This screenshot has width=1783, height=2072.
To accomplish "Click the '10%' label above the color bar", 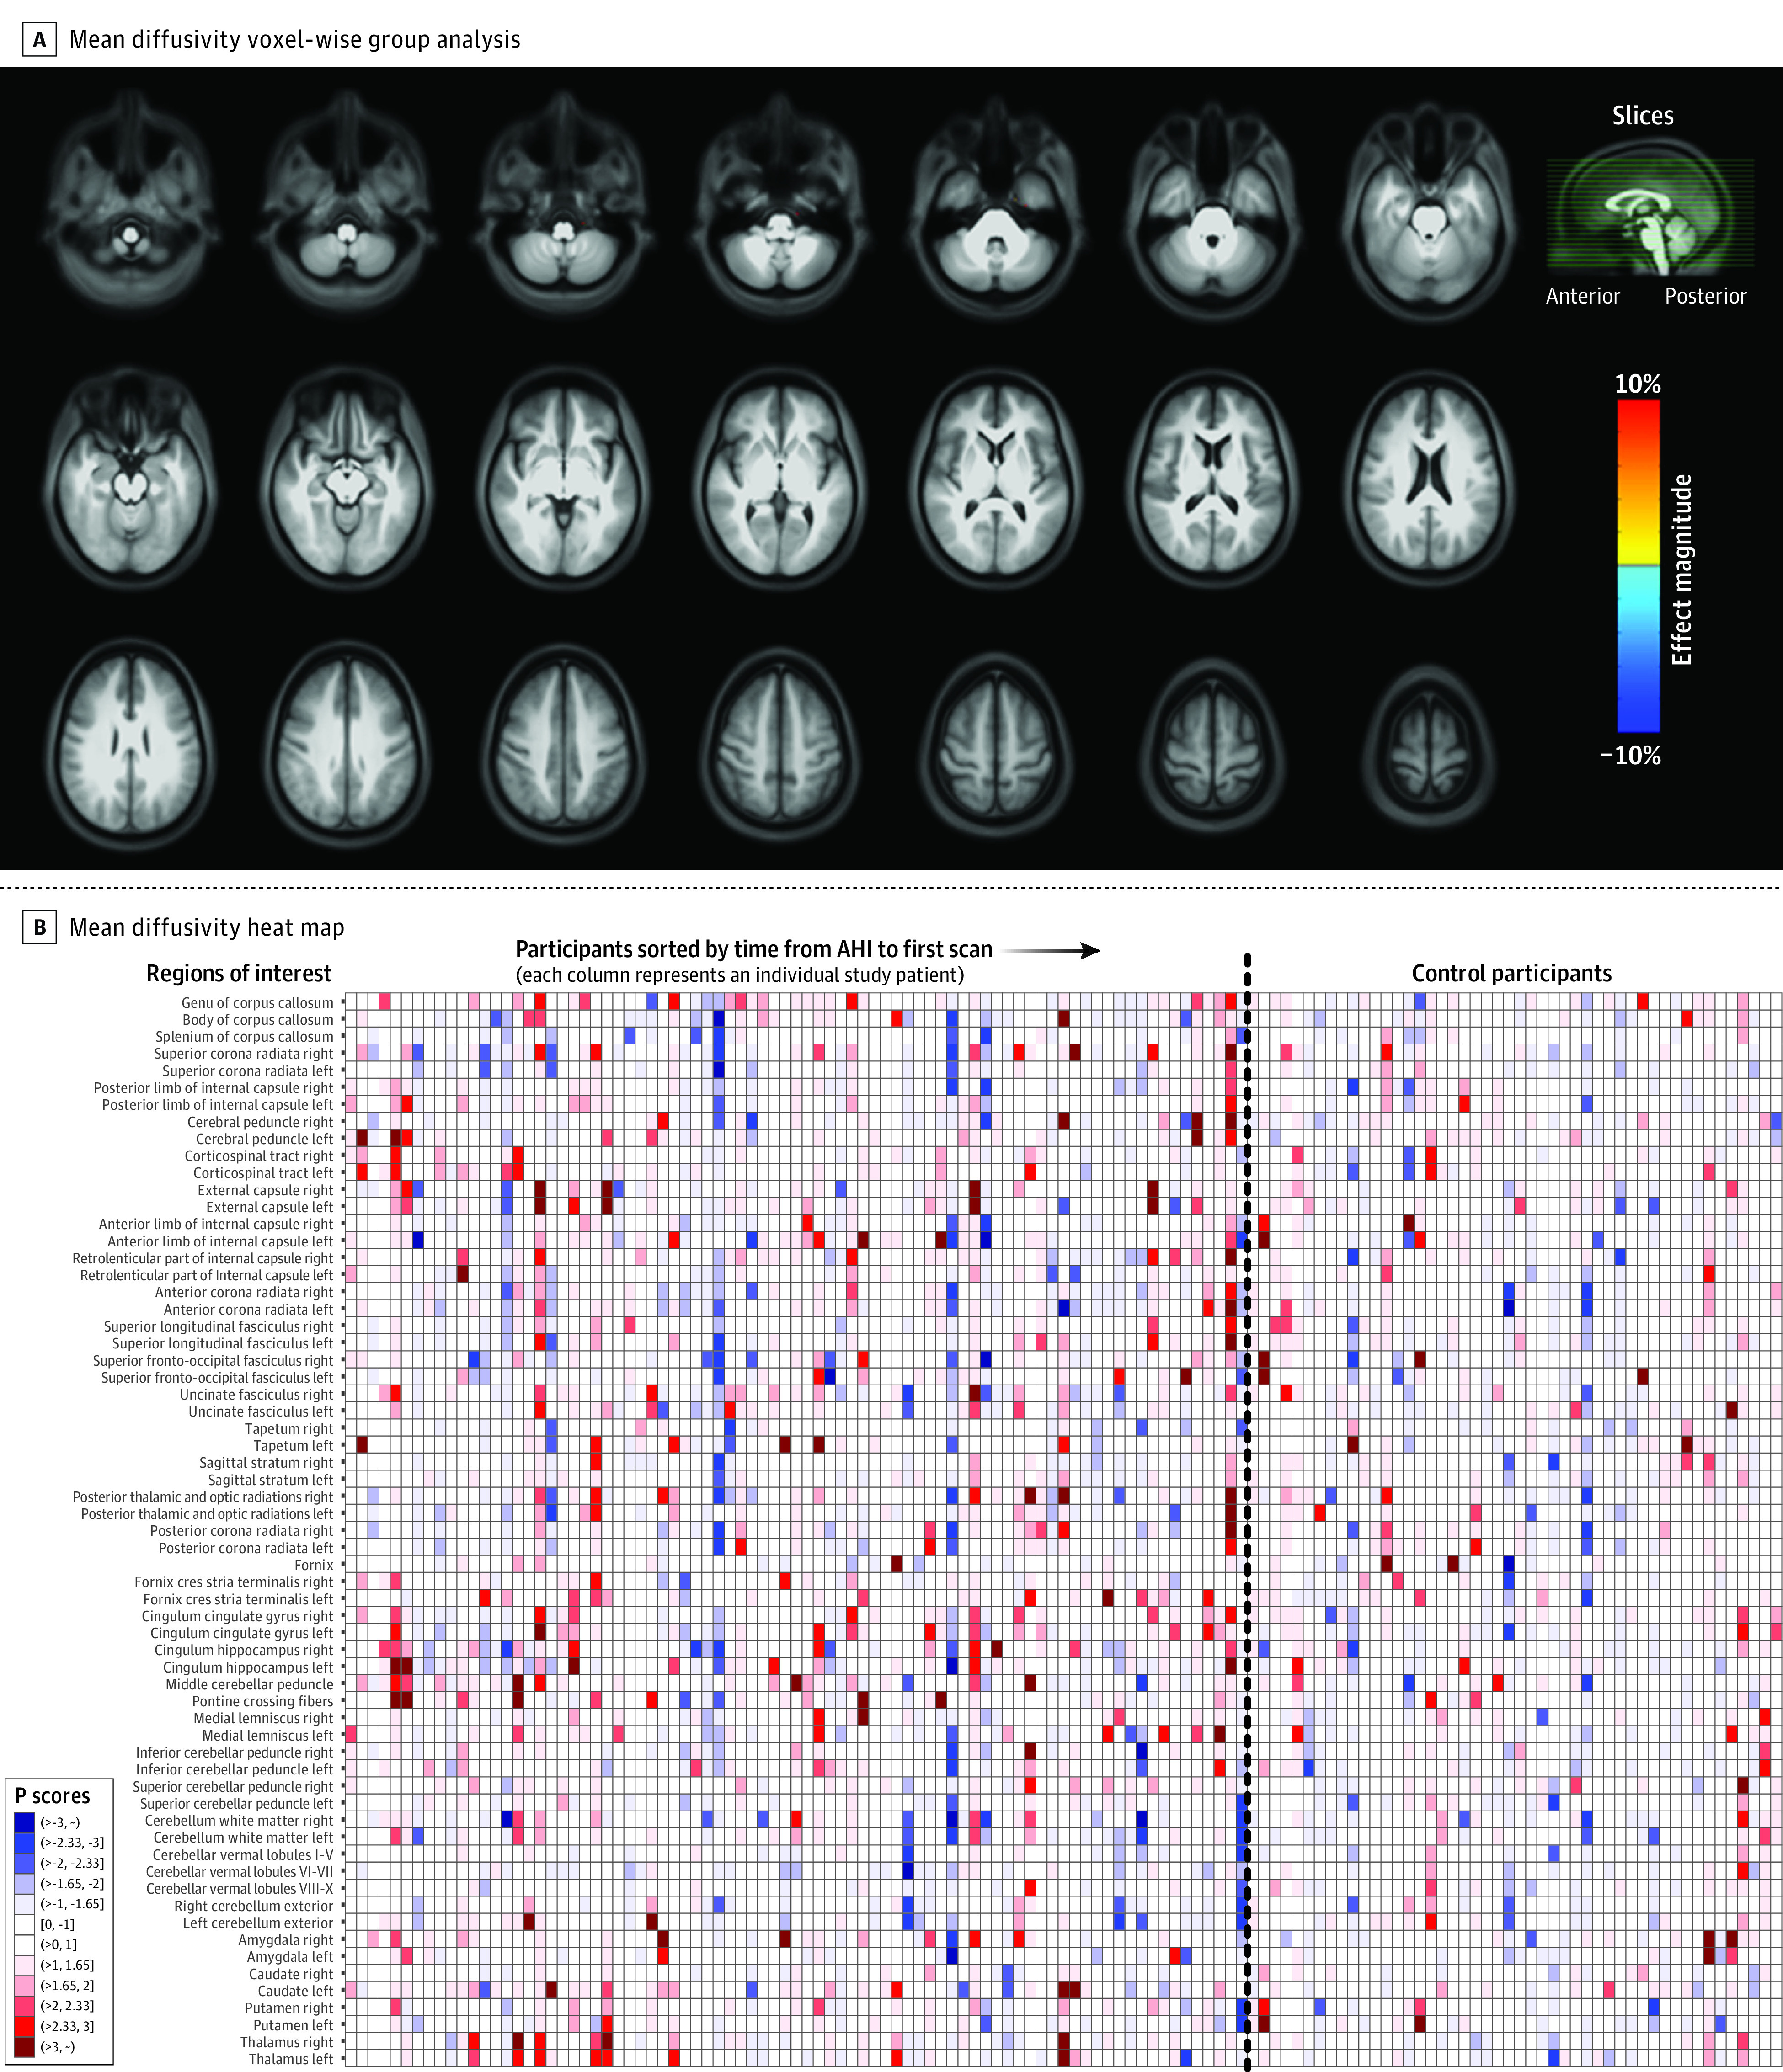I will pyautogui.click(x=1637, y=384).
